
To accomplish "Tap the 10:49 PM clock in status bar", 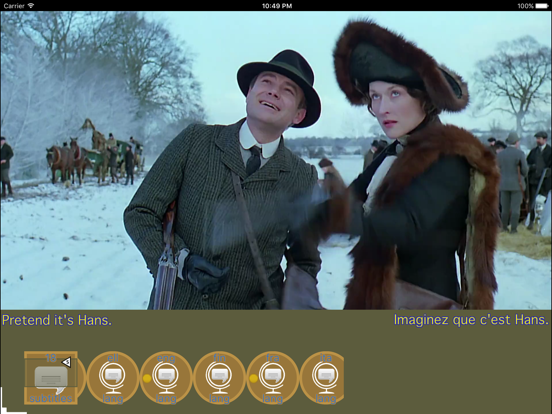I will pyautogui.click(x=277, y=6).
